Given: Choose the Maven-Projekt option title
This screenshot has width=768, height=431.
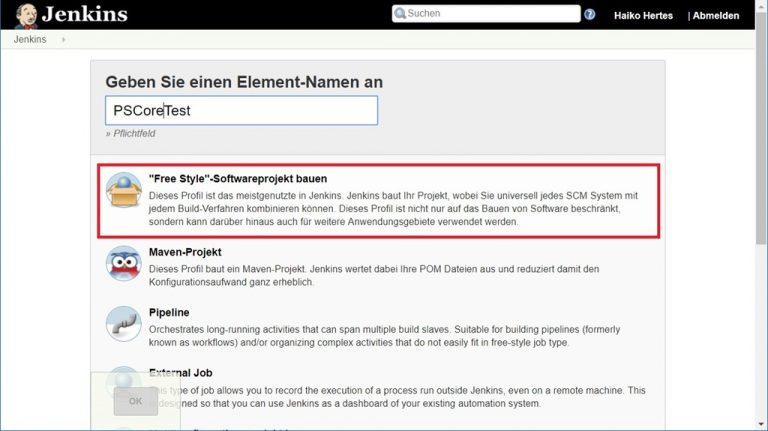Looking at the screenshot, I should click(x=185, y=252).
